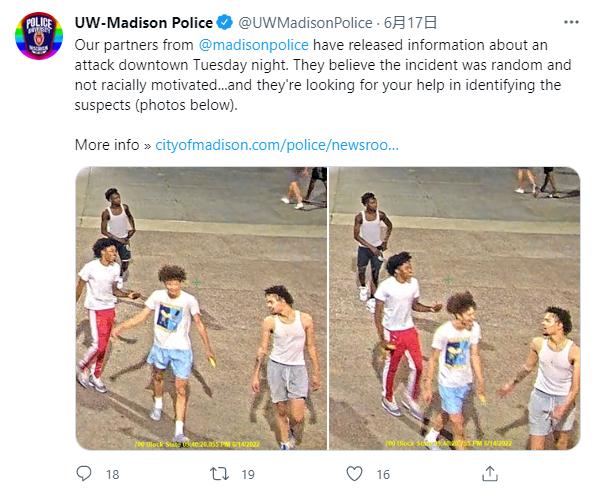Screen dimensions: 597x494
Task: Open the @madisonpolice mention link
Action: [254, 45]
